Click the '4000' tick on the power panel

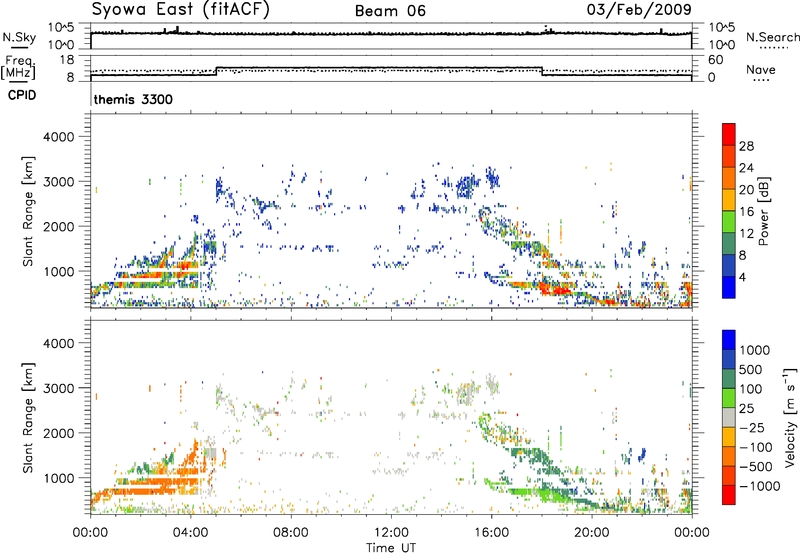click(x=59, y=137)
